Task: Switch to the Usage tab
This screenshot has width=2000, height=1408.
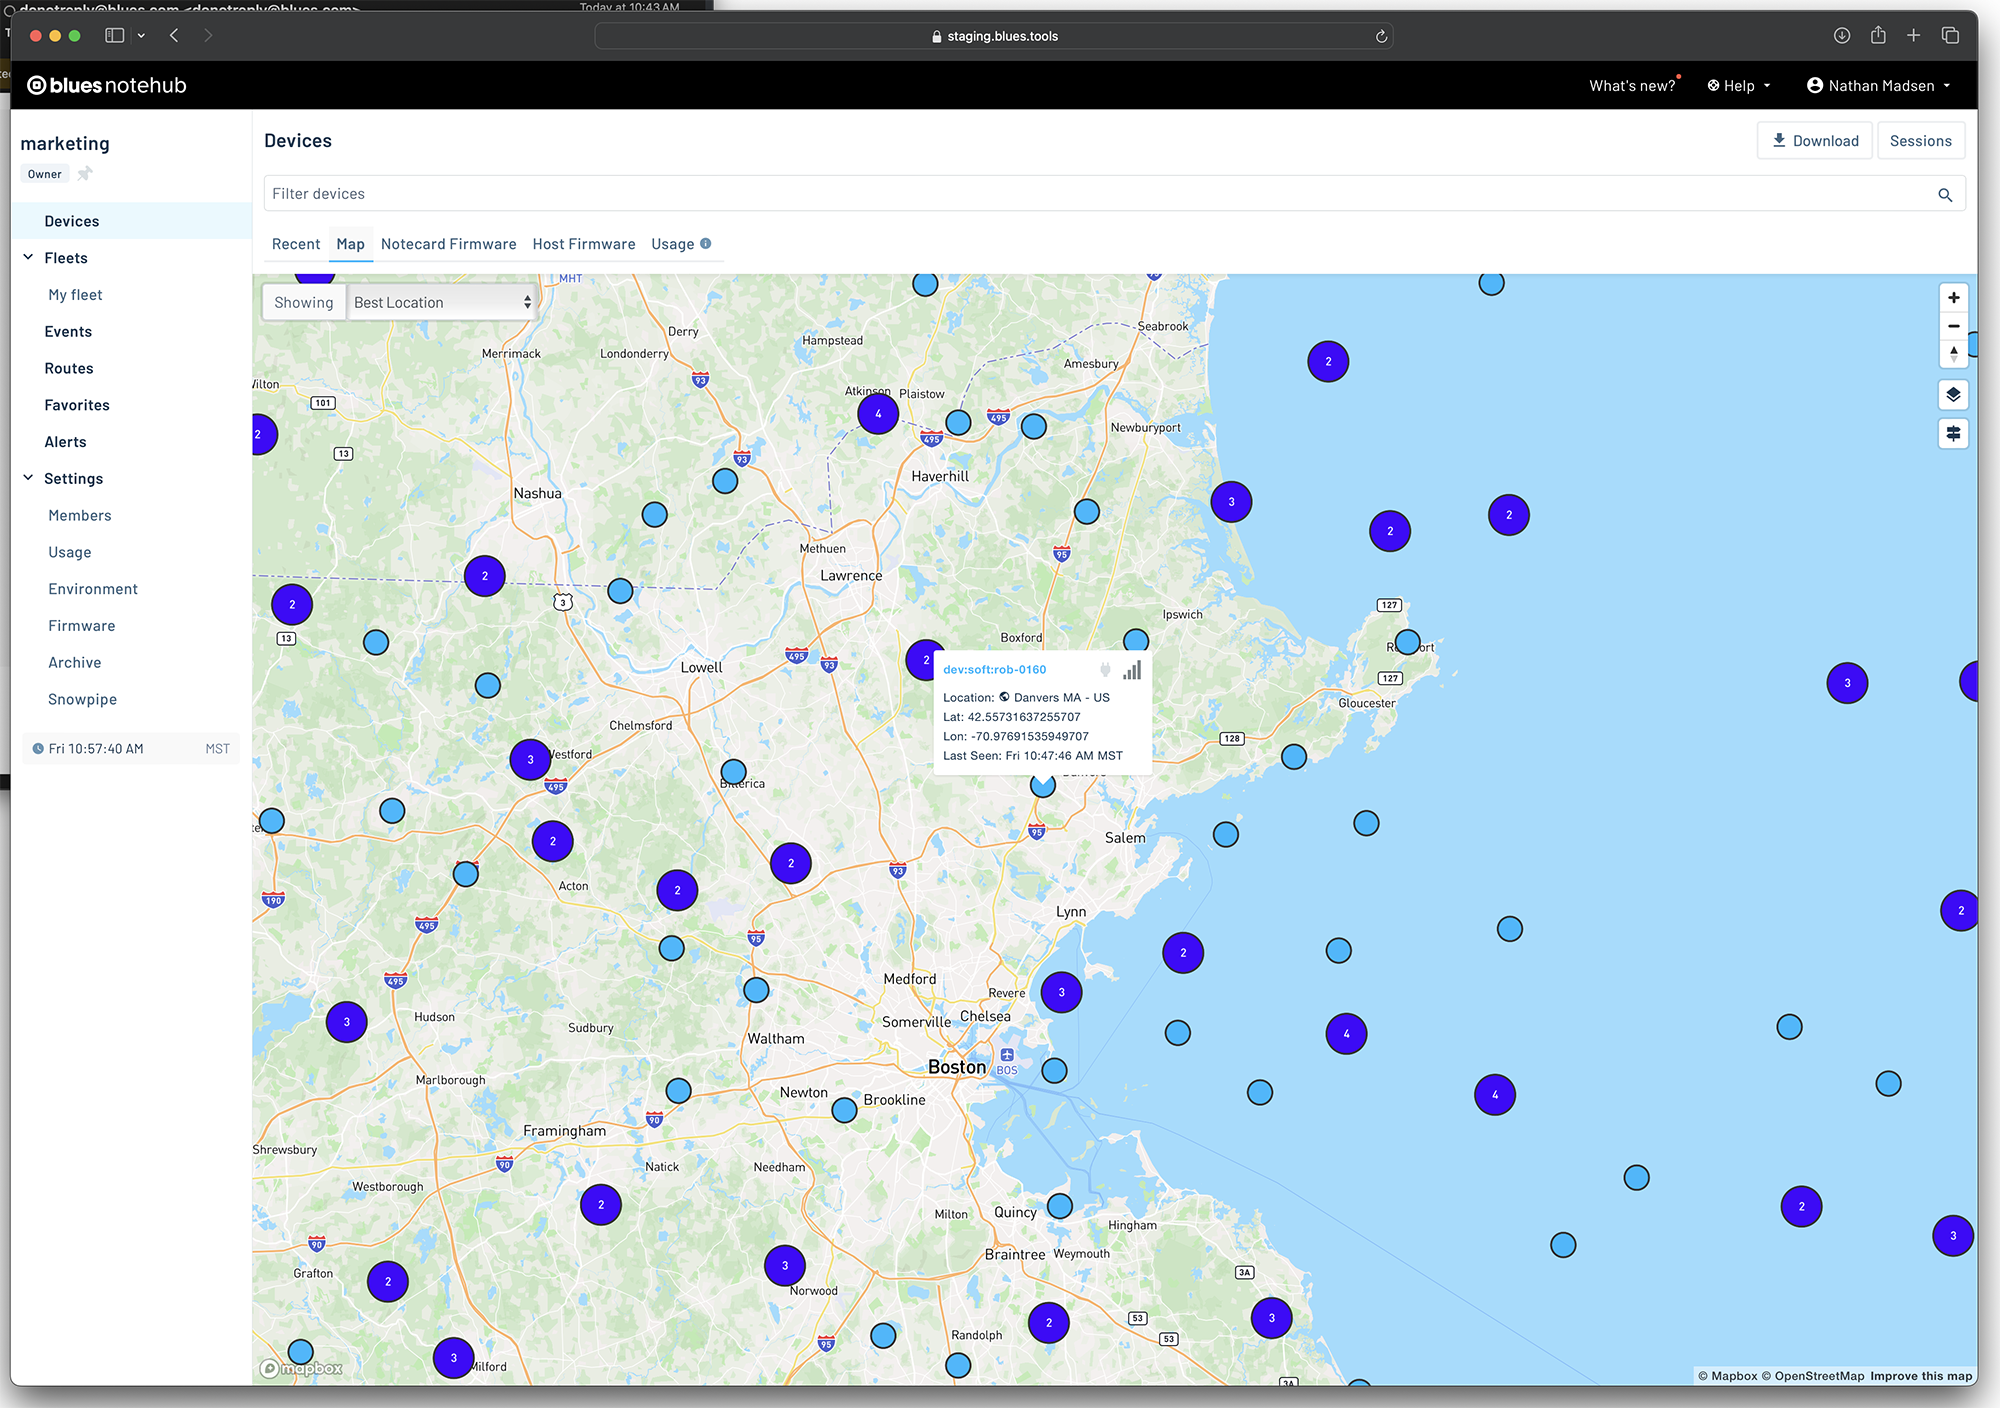Action: coord(672,244)
